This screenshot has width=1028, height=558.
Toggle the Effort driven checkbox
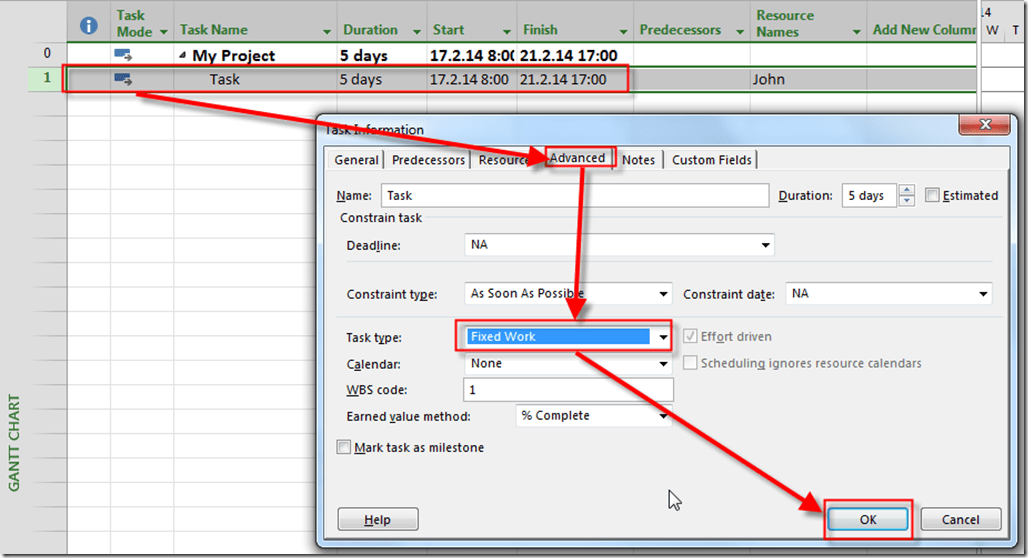[x=690, y=337]
